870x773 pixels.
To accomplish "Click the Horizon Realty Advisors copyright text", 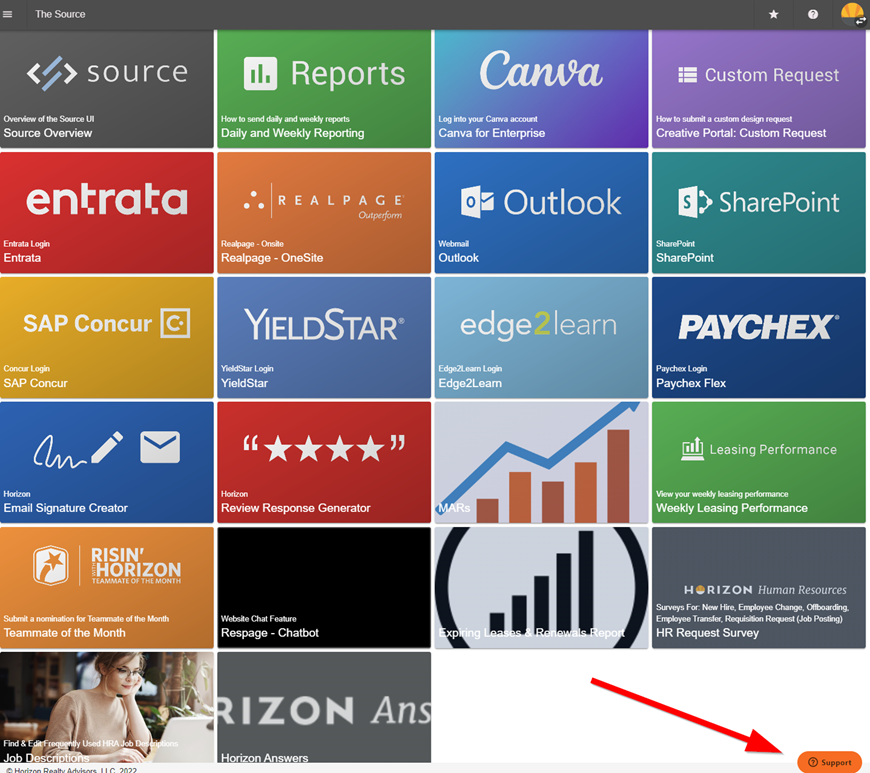I will click(x=71, y=770).
